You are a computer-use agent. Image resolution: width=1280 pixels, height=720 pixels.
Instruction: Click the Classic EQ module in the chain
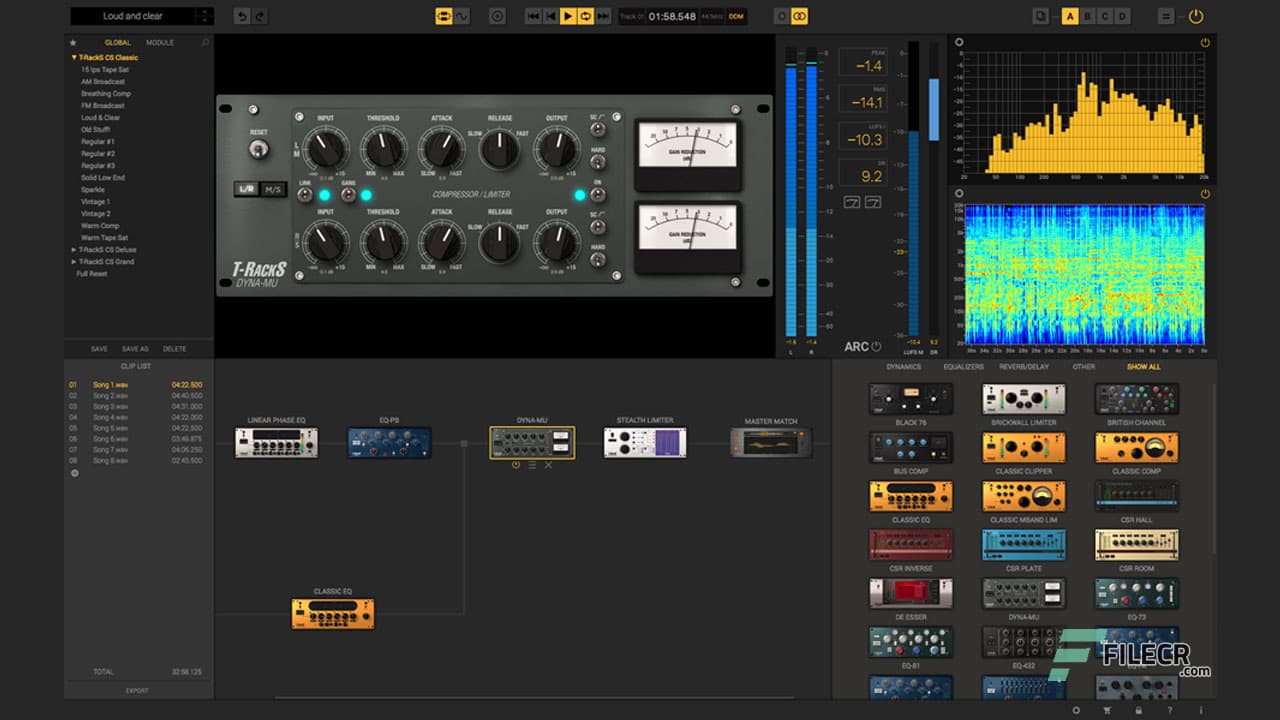click(x=334, y=613)
